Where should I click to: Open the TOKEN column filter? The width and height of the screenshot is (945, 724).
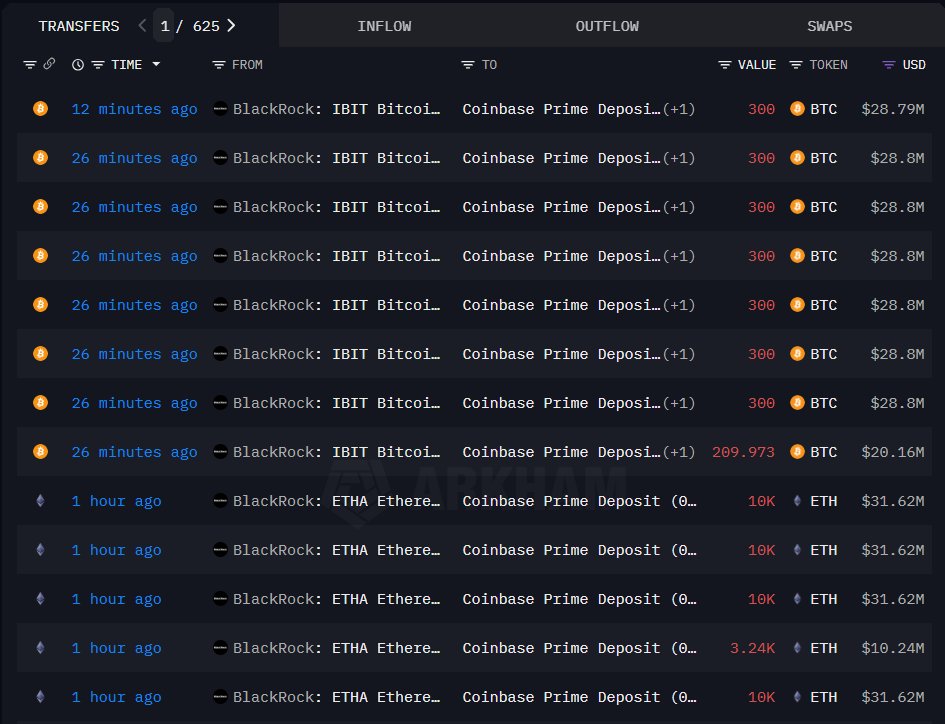(x=796, y=65)
